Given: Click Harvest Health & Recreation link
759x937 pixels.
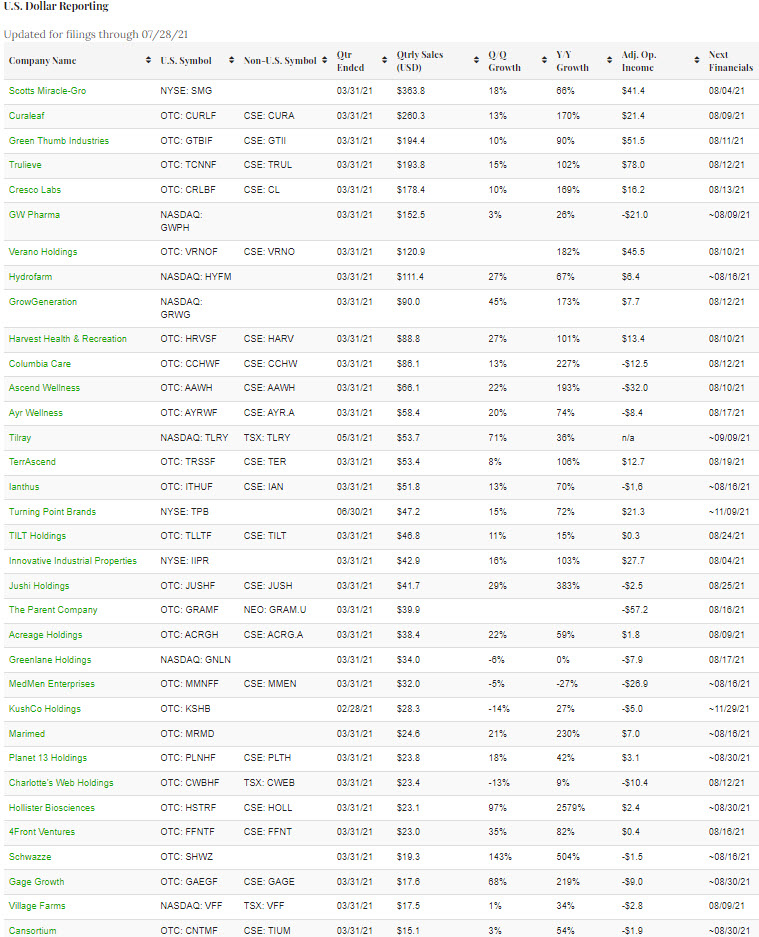Looking at the screenshot, I should coord(67,339).
